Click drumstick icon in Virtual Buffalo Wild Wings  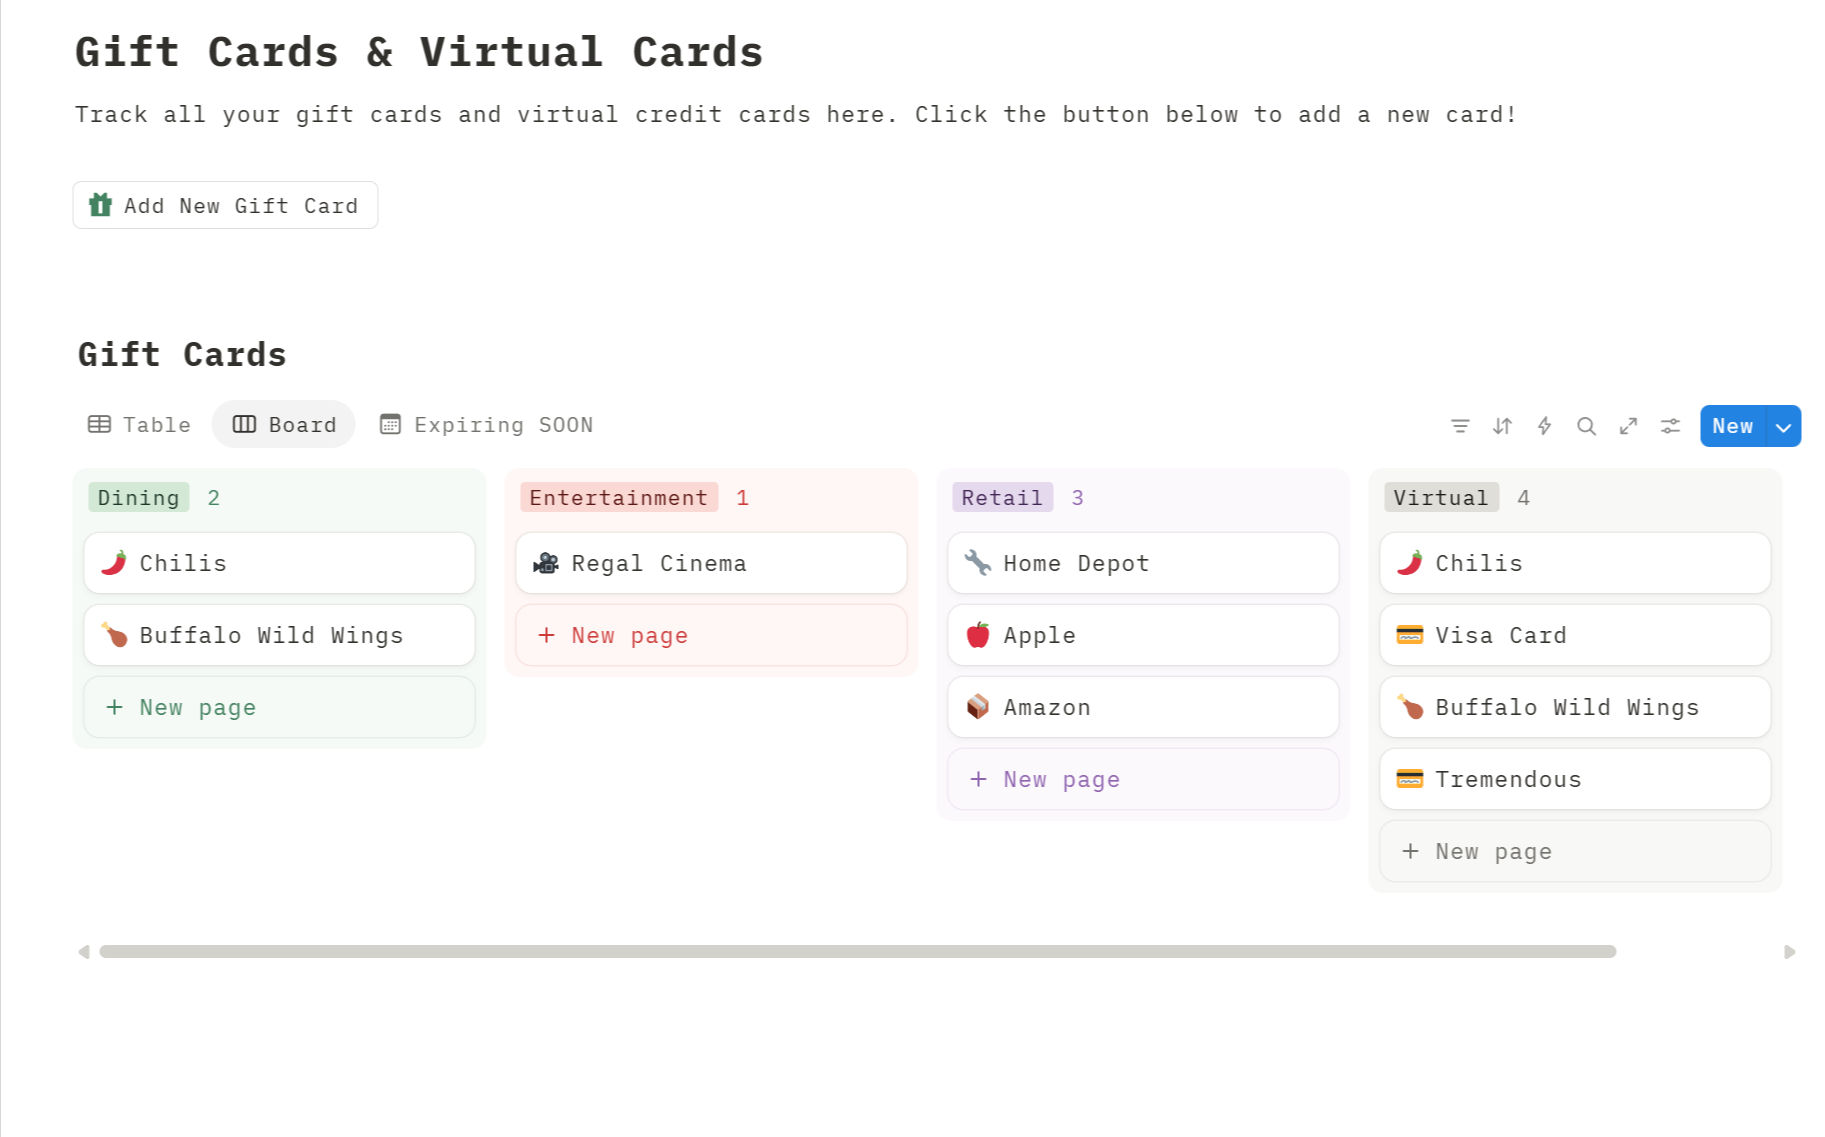(1410, 707)
